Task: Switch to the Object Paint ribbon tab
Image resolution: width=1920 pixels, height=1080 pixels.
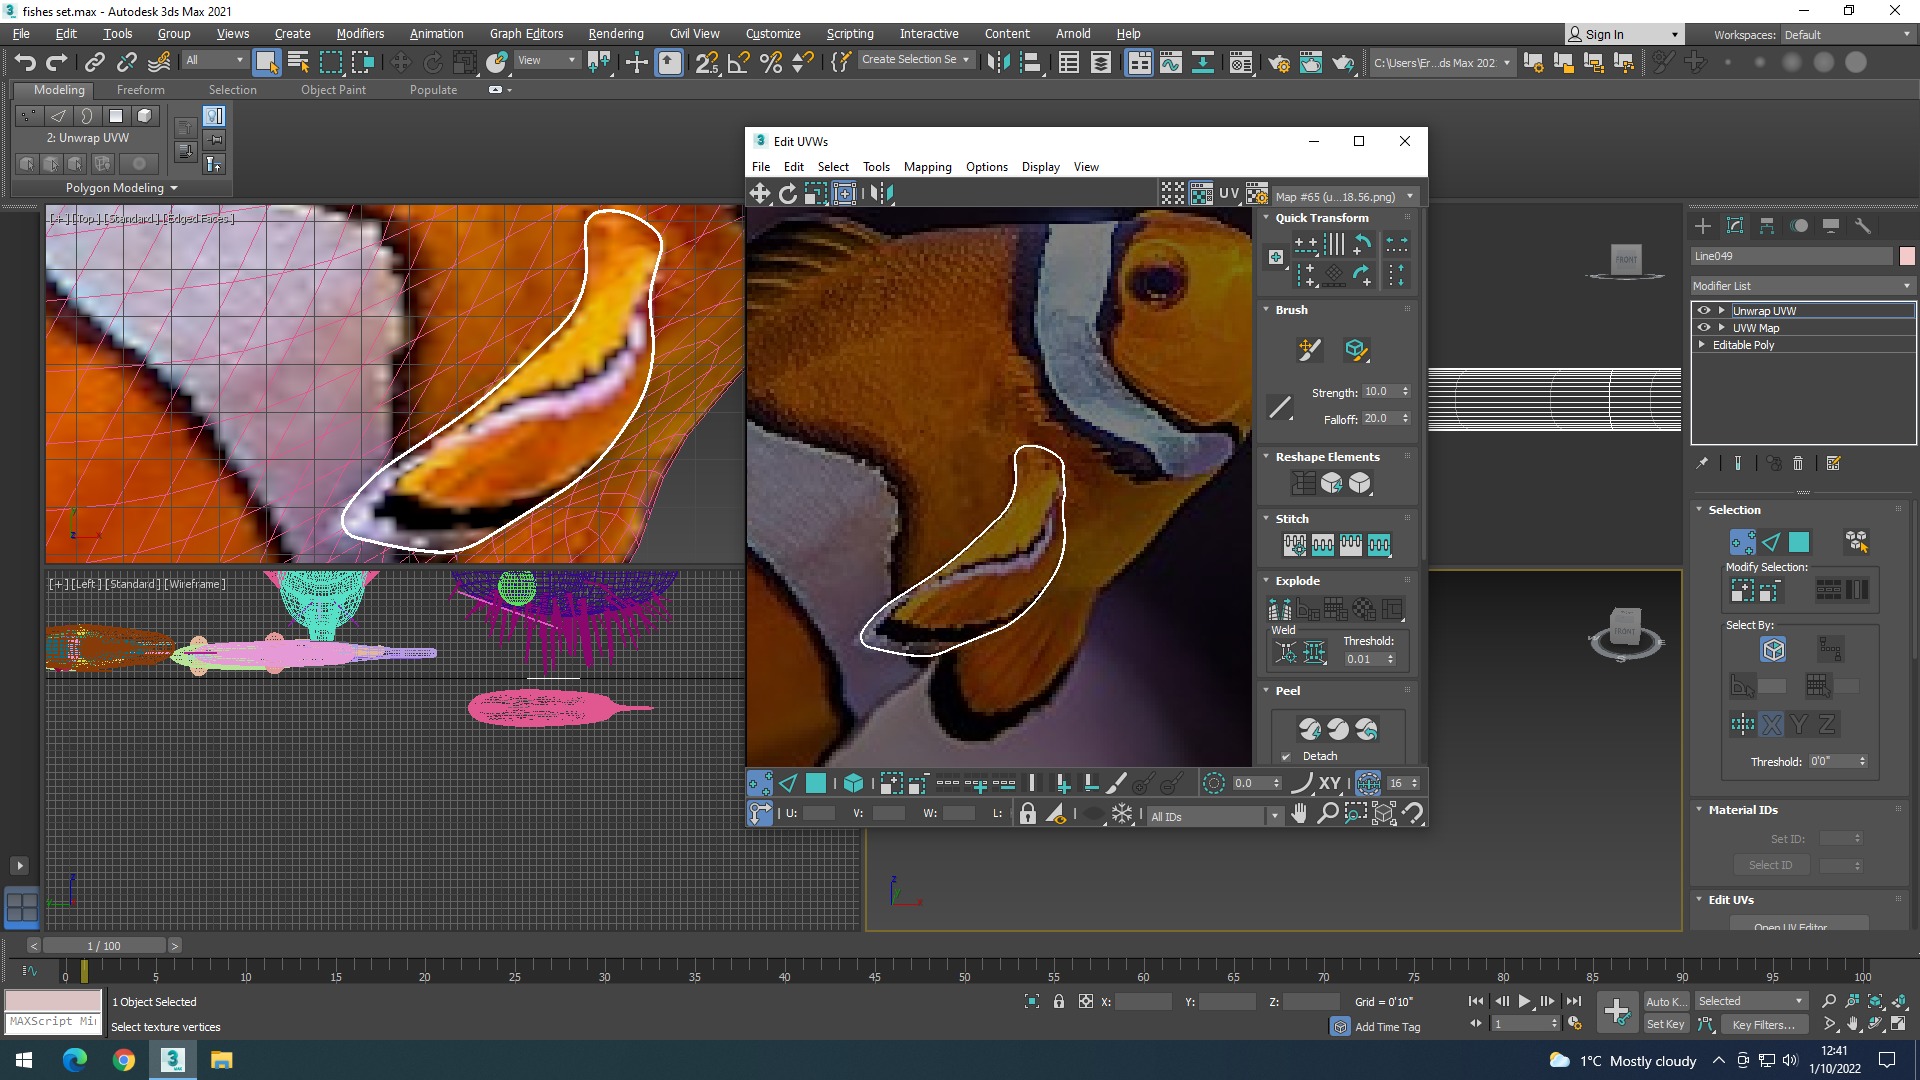Action: click(x=333, y=90)
